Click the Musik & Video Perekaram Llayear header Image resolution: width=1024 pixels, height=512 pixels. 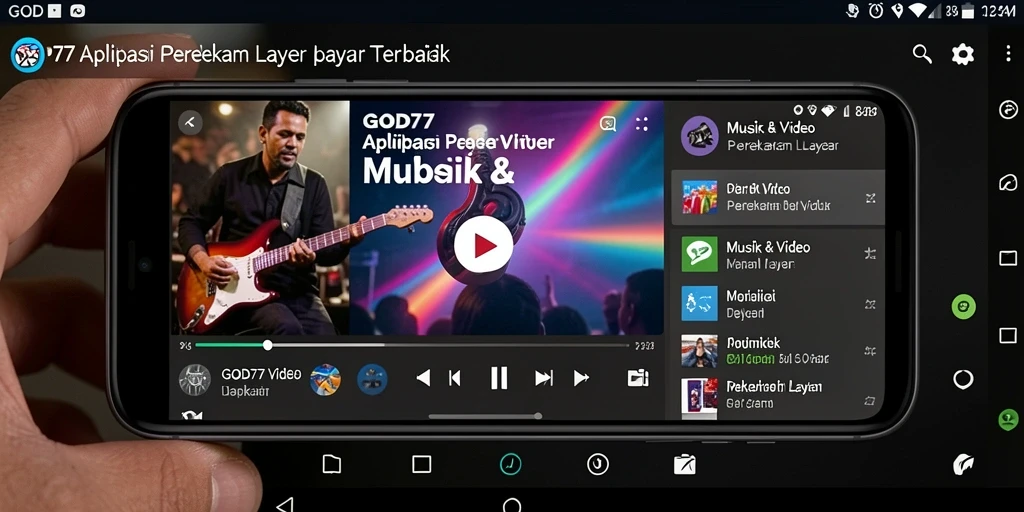click(x=782, y=136)
